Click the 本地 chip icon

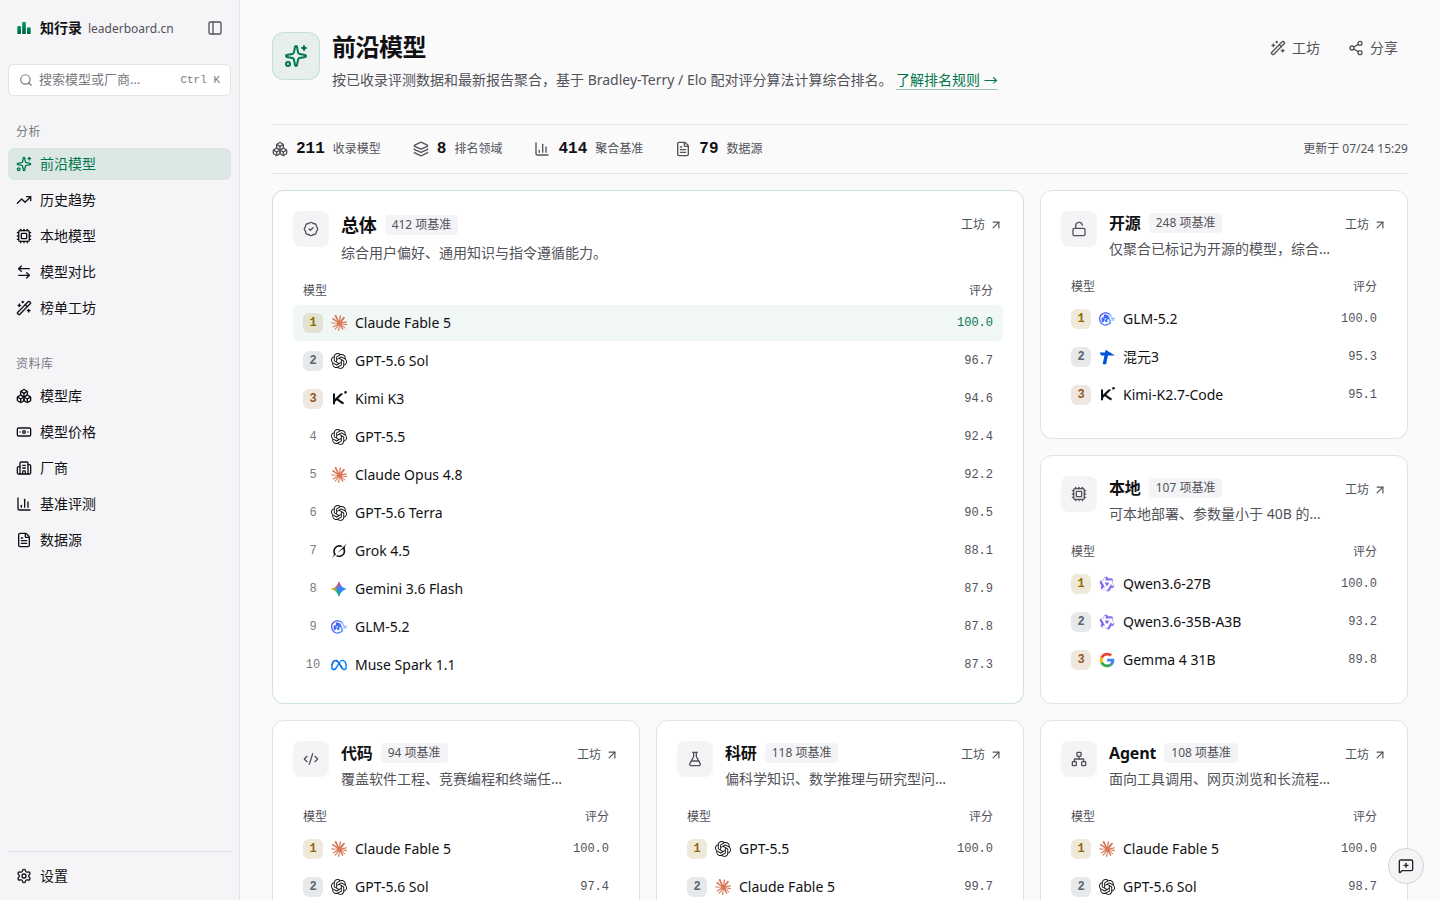point(1079,494)
